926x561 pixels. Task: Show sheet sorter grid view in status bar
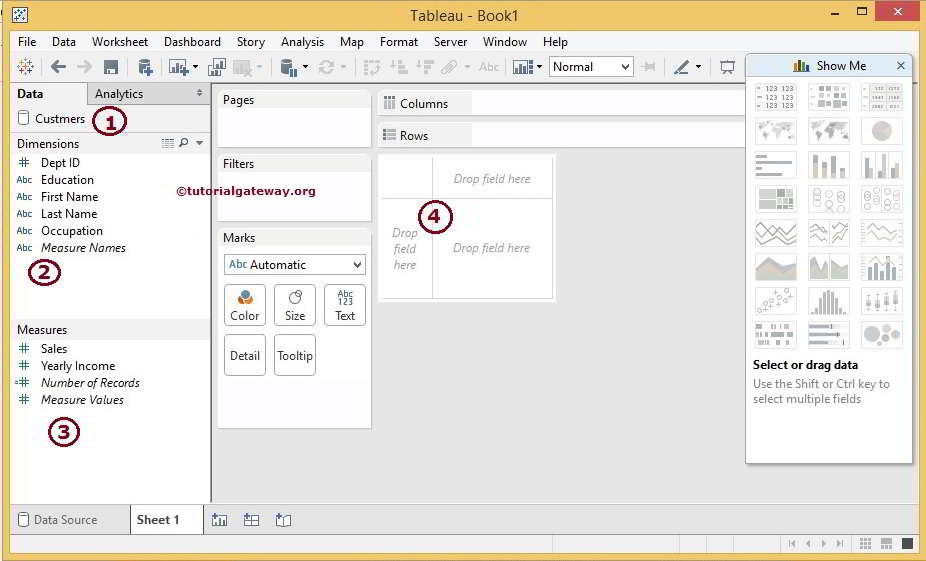coord(865,543)
